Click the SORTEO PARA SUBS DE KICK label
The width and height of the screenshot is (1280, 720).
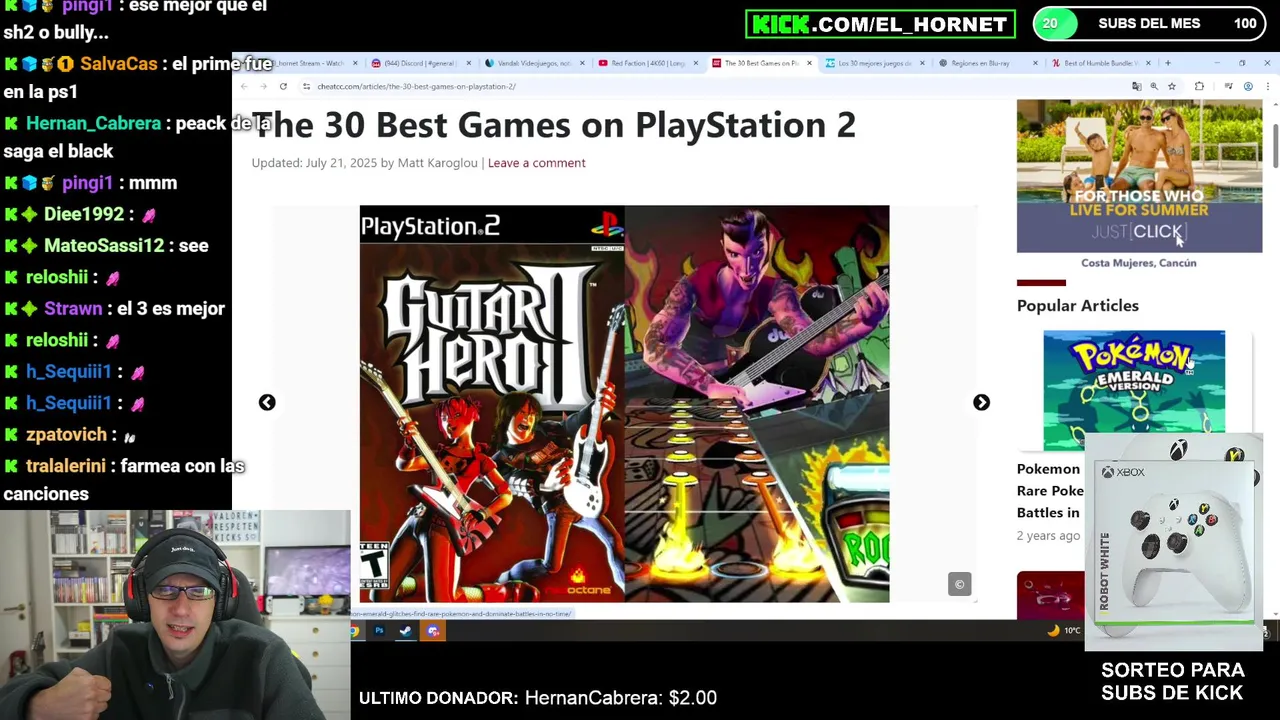click(x=1172, y=681)
